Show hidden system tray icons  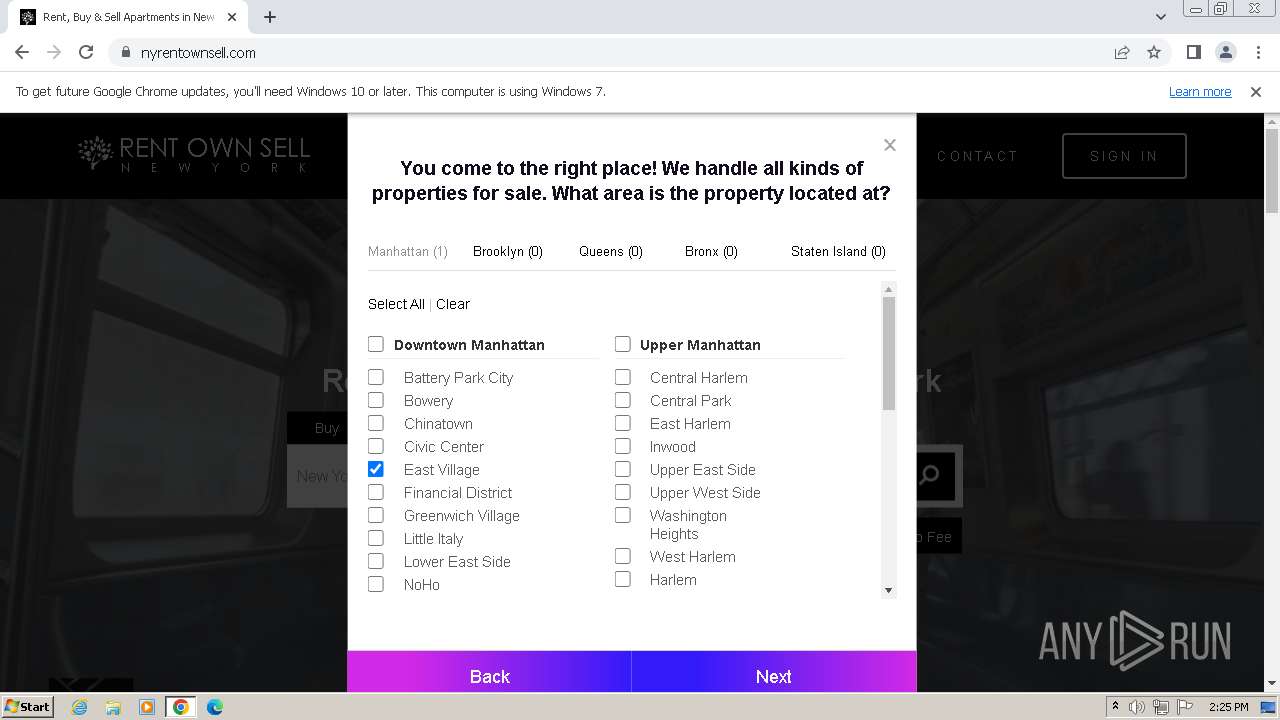pos(1115,707)
